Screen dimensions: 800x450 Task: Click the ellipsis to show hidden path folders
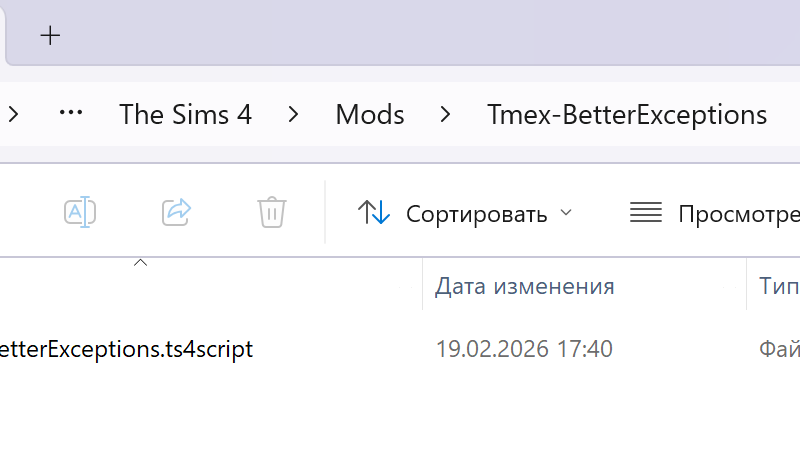click(70, 114)
